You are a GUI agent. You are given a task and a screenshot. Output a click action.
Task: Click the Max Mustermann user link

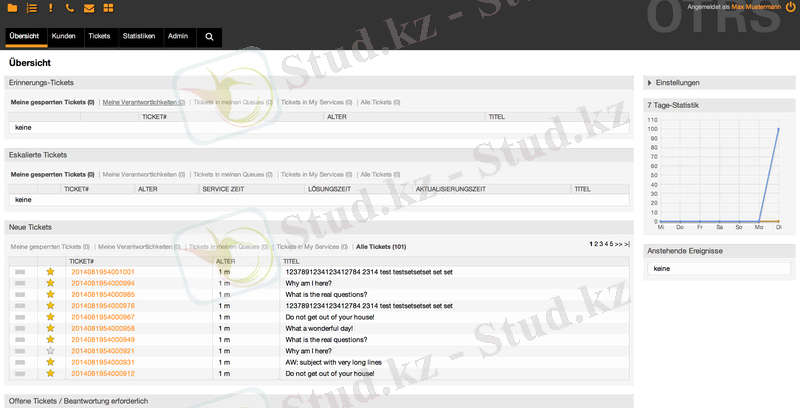pos(756,7)
